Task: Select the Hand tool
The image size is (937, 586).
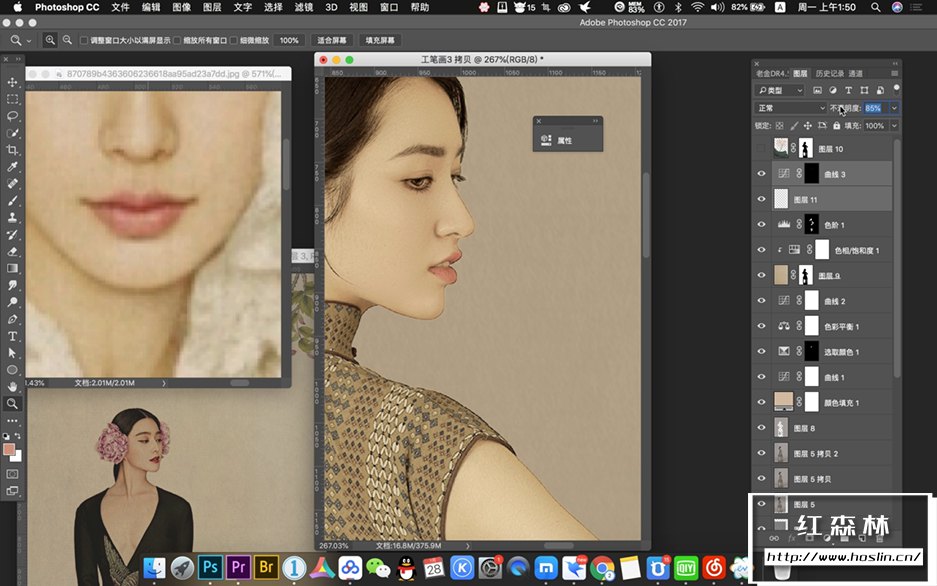Action: [x=12, y=386]
